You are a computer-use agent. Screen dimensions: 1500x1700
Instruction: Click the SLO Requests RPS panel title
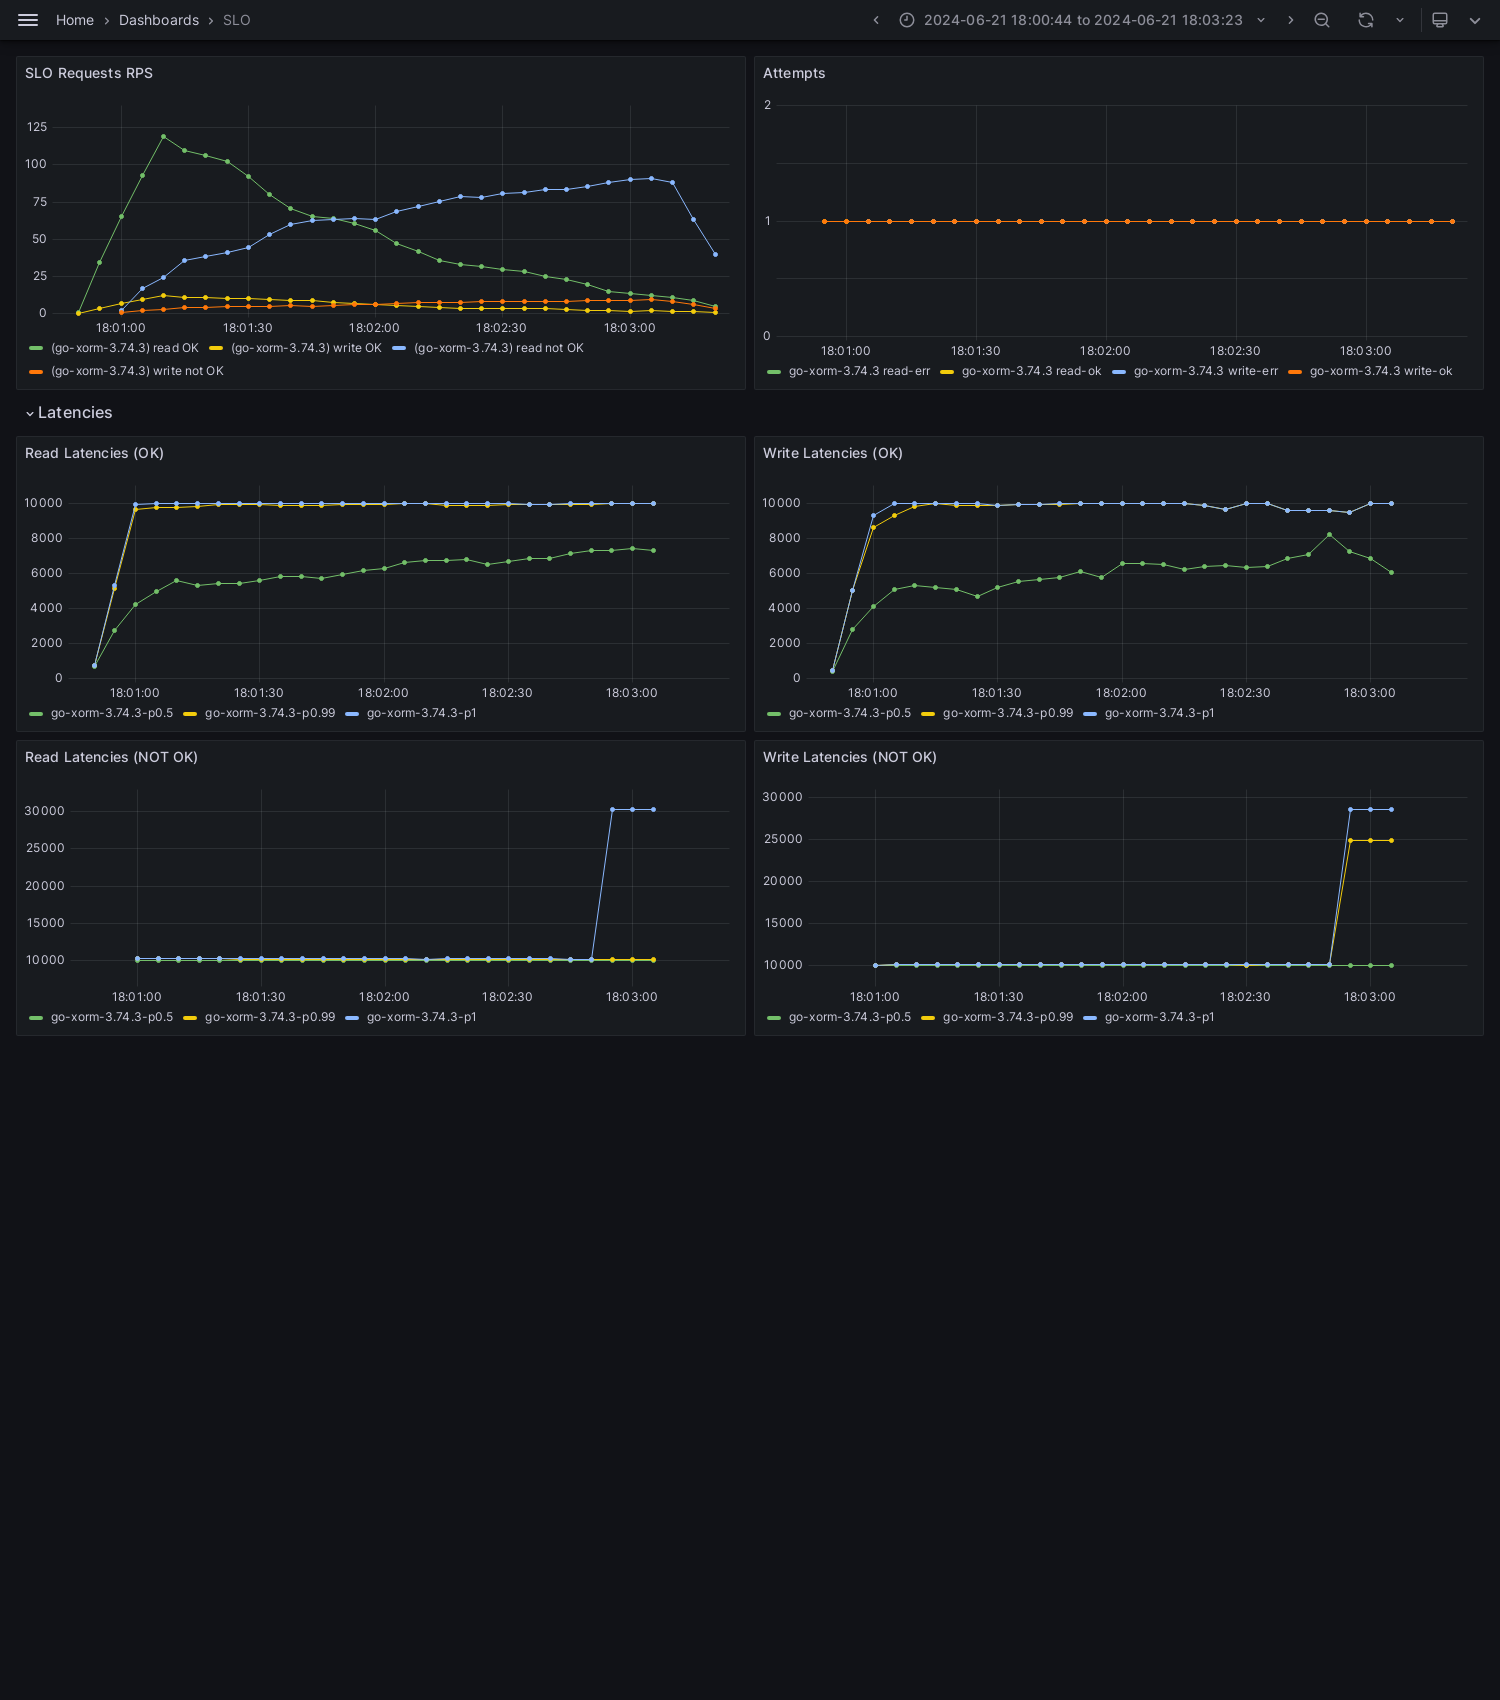(x=89, y=73)
